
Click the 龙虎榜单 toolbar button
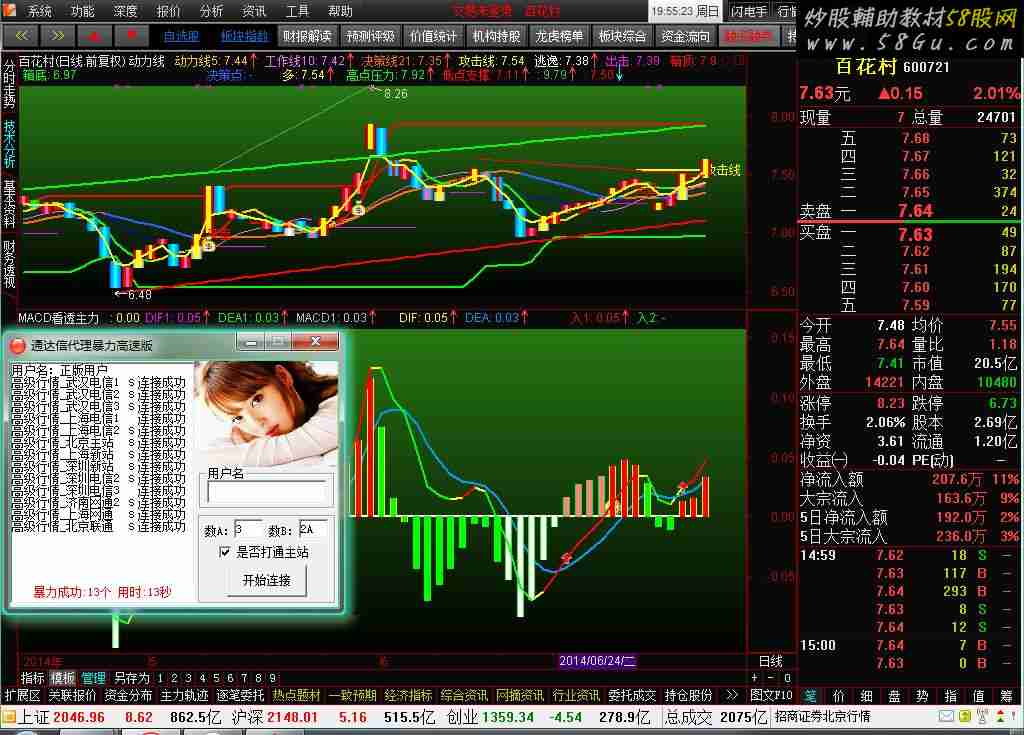click(559, 37)
